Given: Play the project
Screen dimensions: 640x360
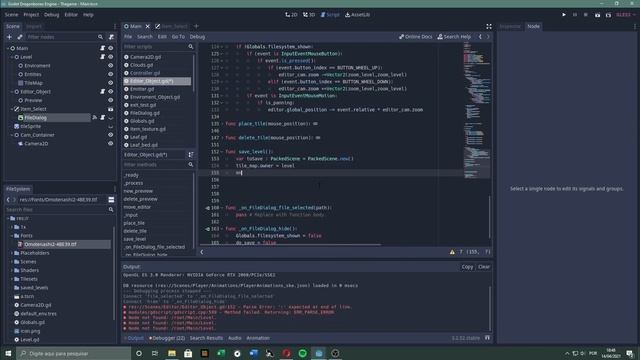Looking at the screenshot, I should [564, 15].
